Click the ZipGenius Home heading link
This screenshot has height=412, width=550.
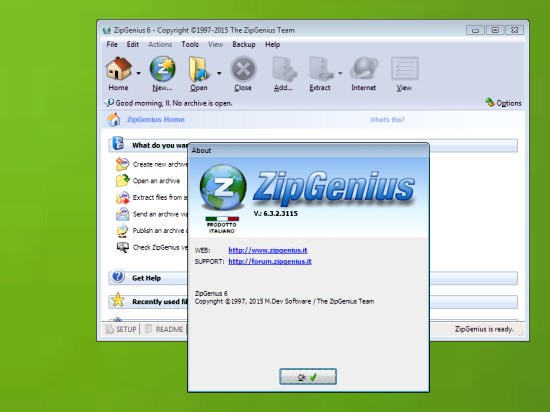[x=156, y=120]
